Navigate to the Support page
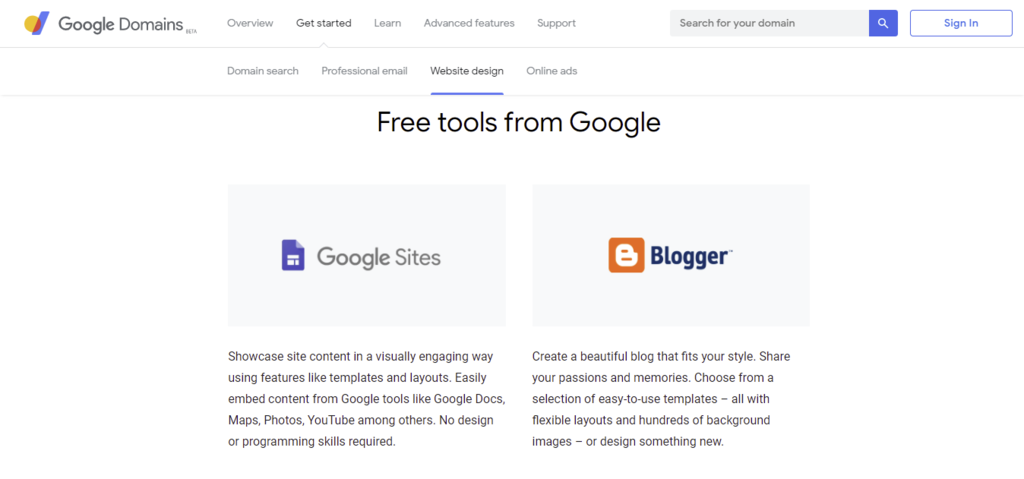The height and width of the screenshot is (479, 1024). 556,23
